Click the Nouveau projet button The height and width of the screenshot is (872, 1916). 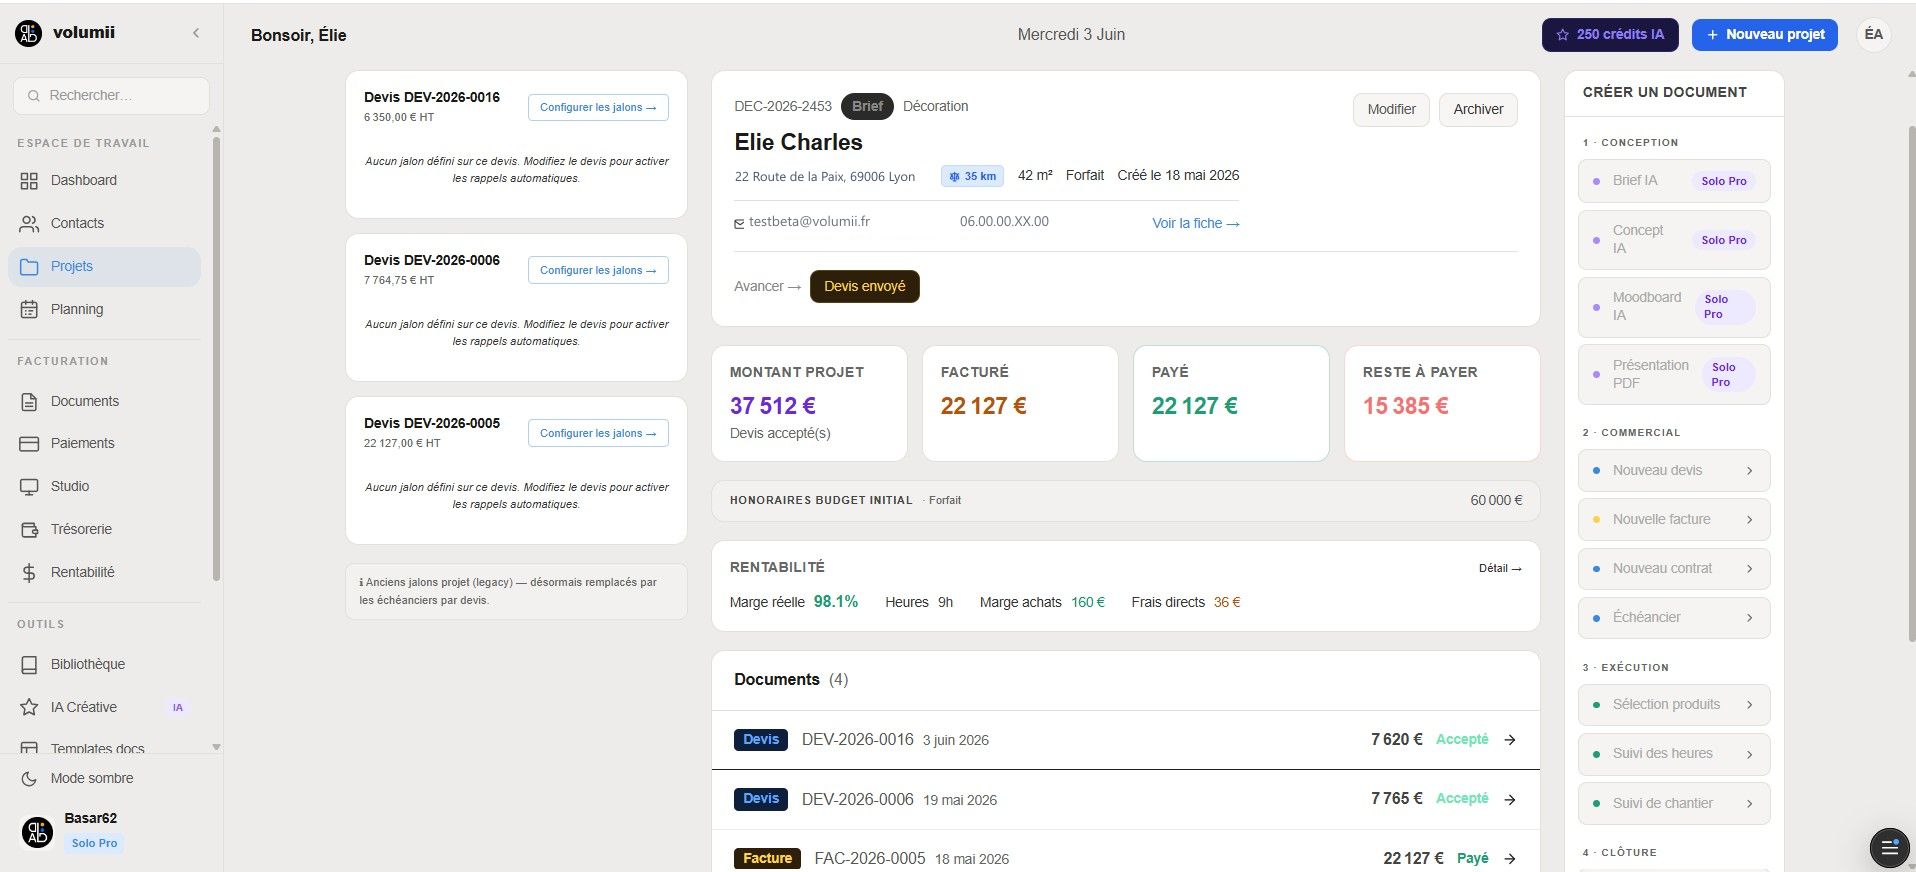click(x=1765, y=34)
